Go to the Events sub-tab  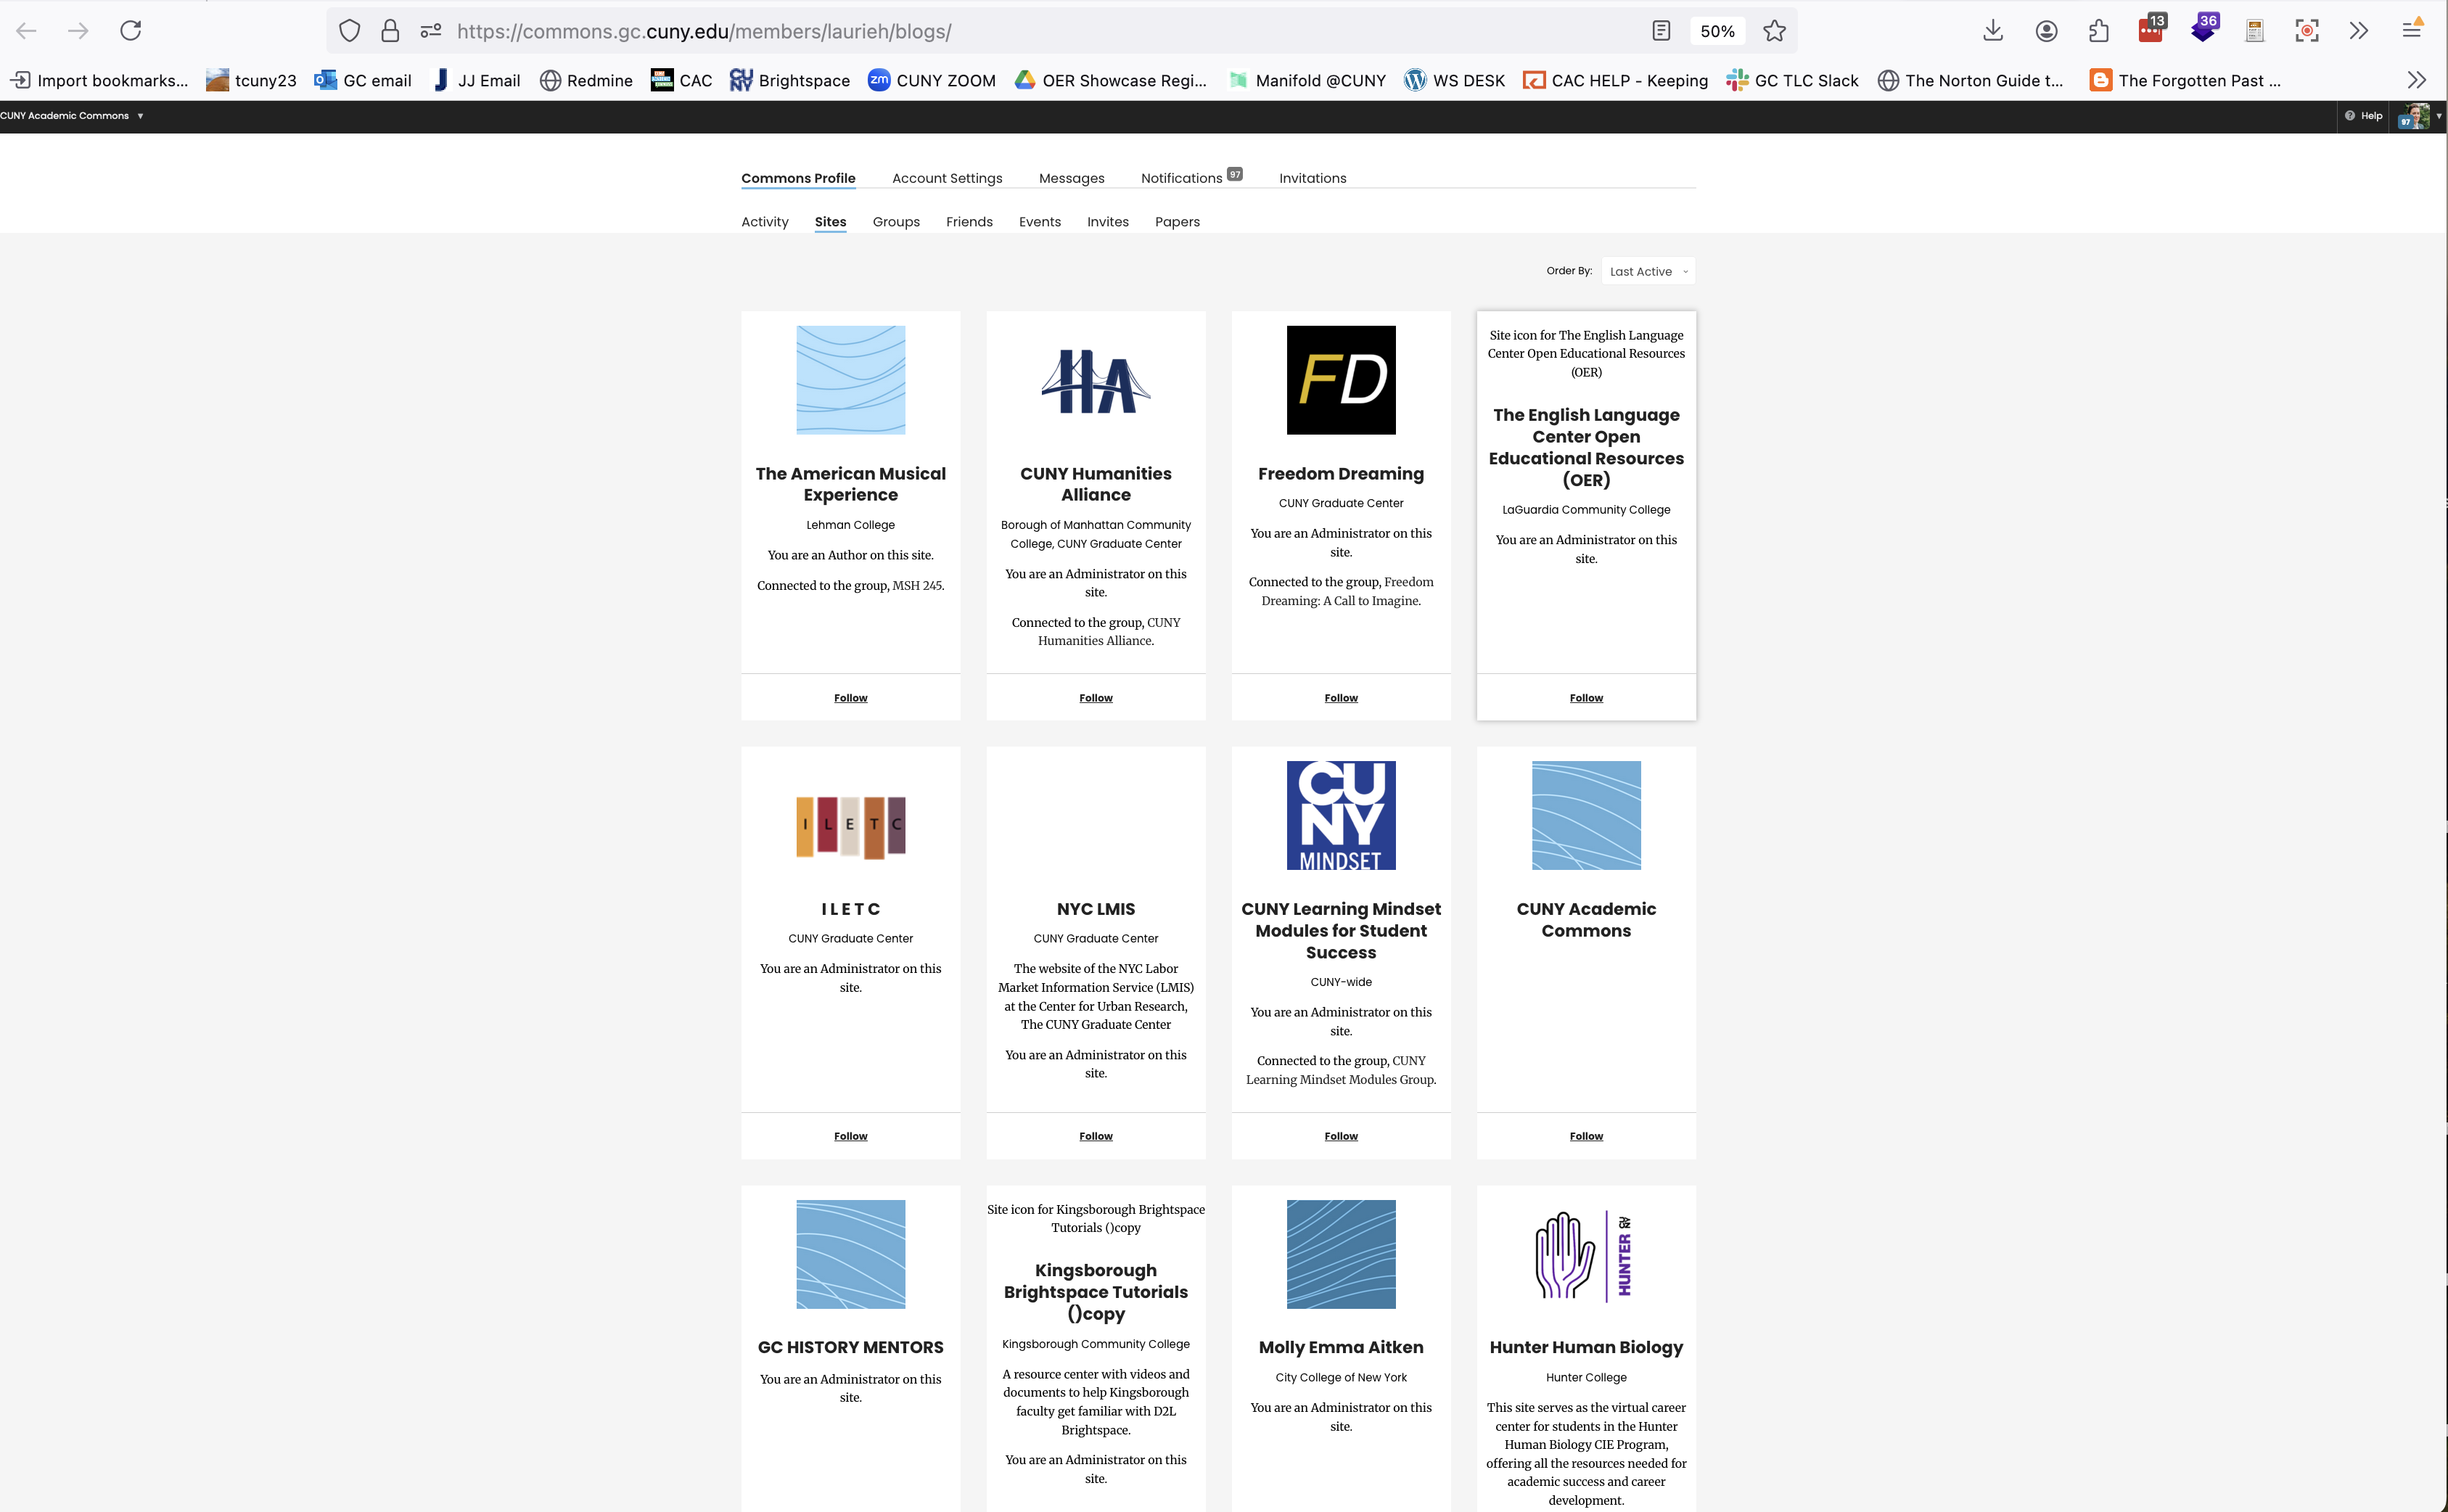click(1039, 222)
